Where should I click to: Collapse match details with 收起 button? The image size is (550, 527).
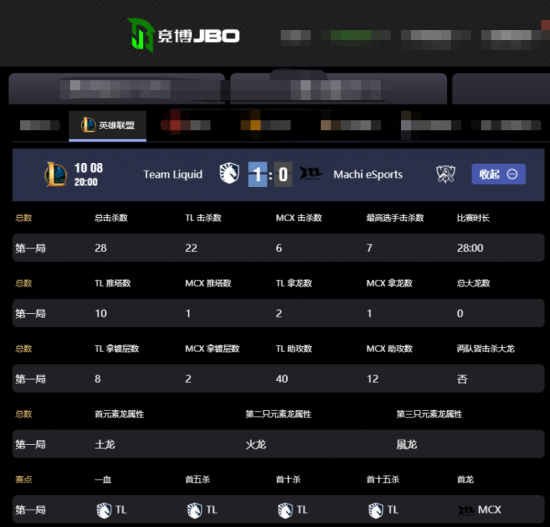pos(498,174)
